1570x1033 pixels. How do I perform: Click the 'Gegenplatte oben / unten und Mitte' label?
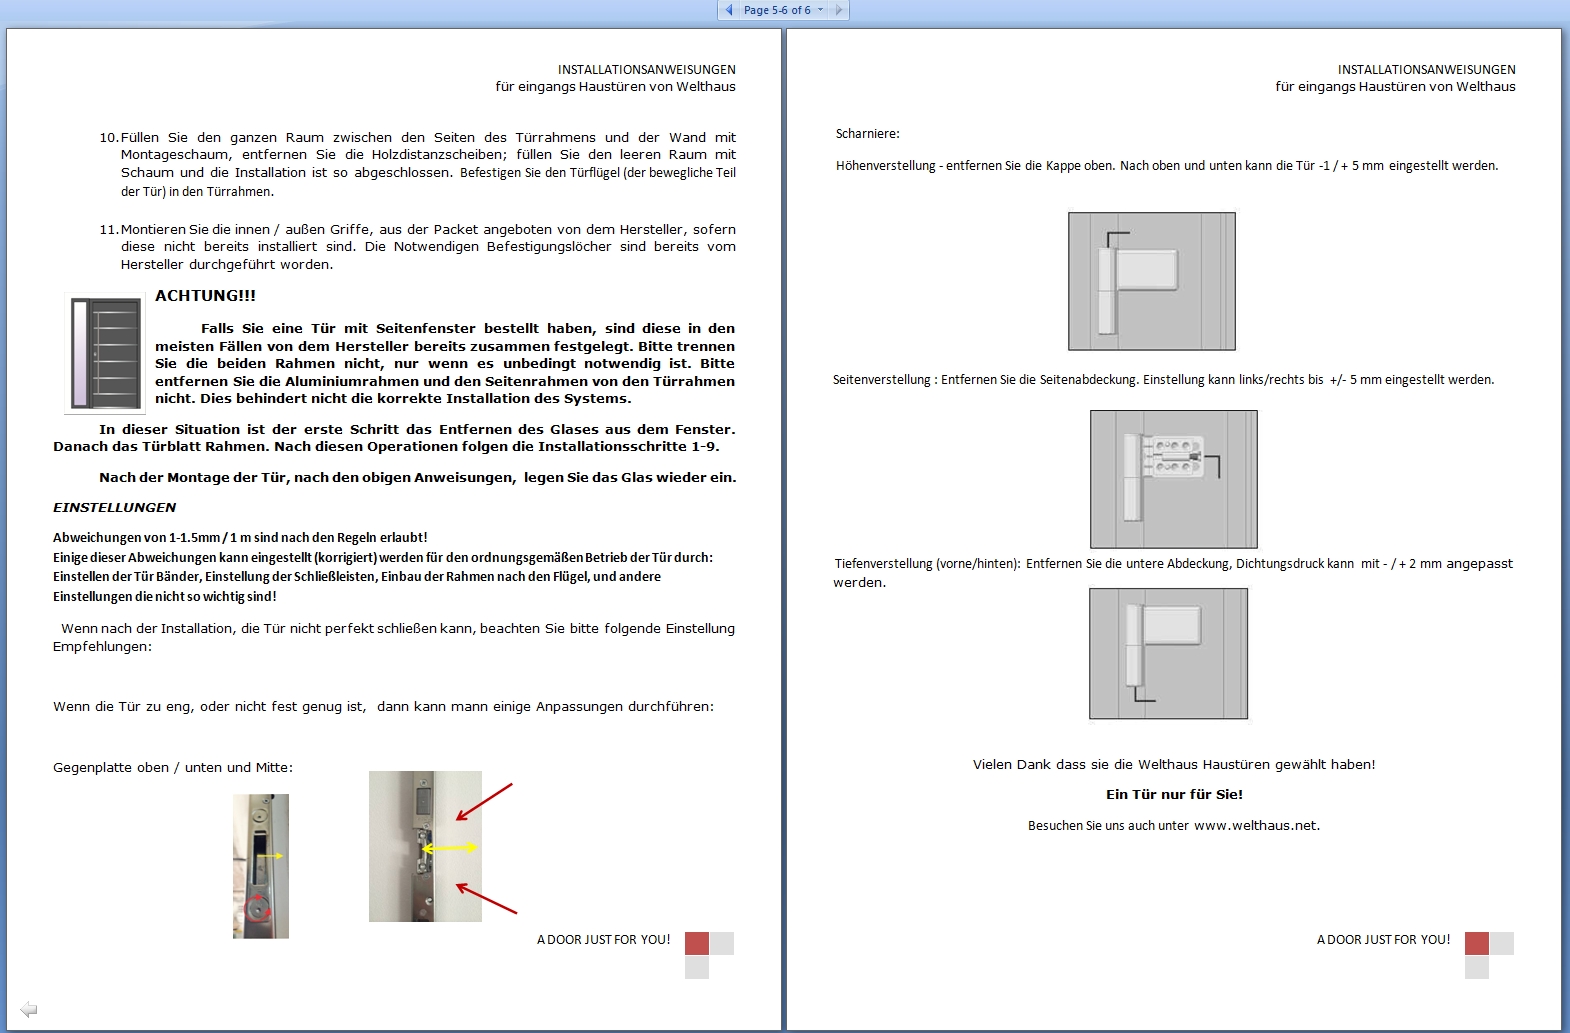(173, 768)
